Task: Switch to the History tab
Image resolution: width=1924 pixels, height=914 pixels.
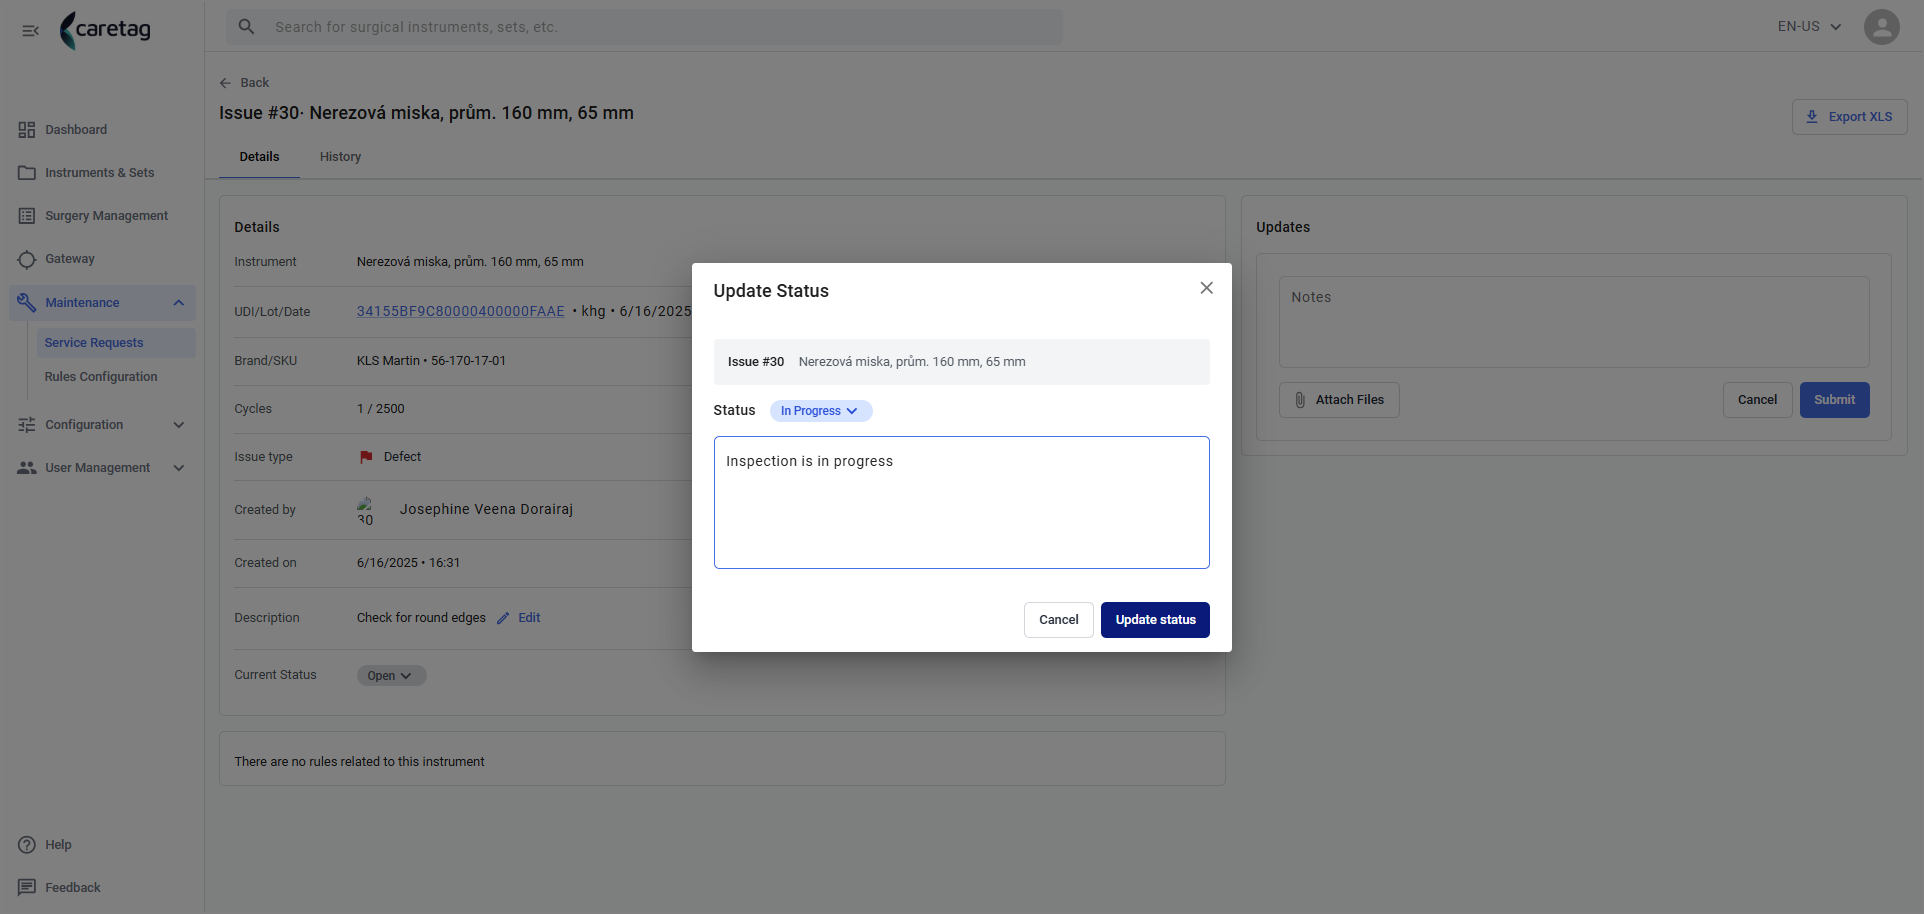Action: click(x=340, y=157)
